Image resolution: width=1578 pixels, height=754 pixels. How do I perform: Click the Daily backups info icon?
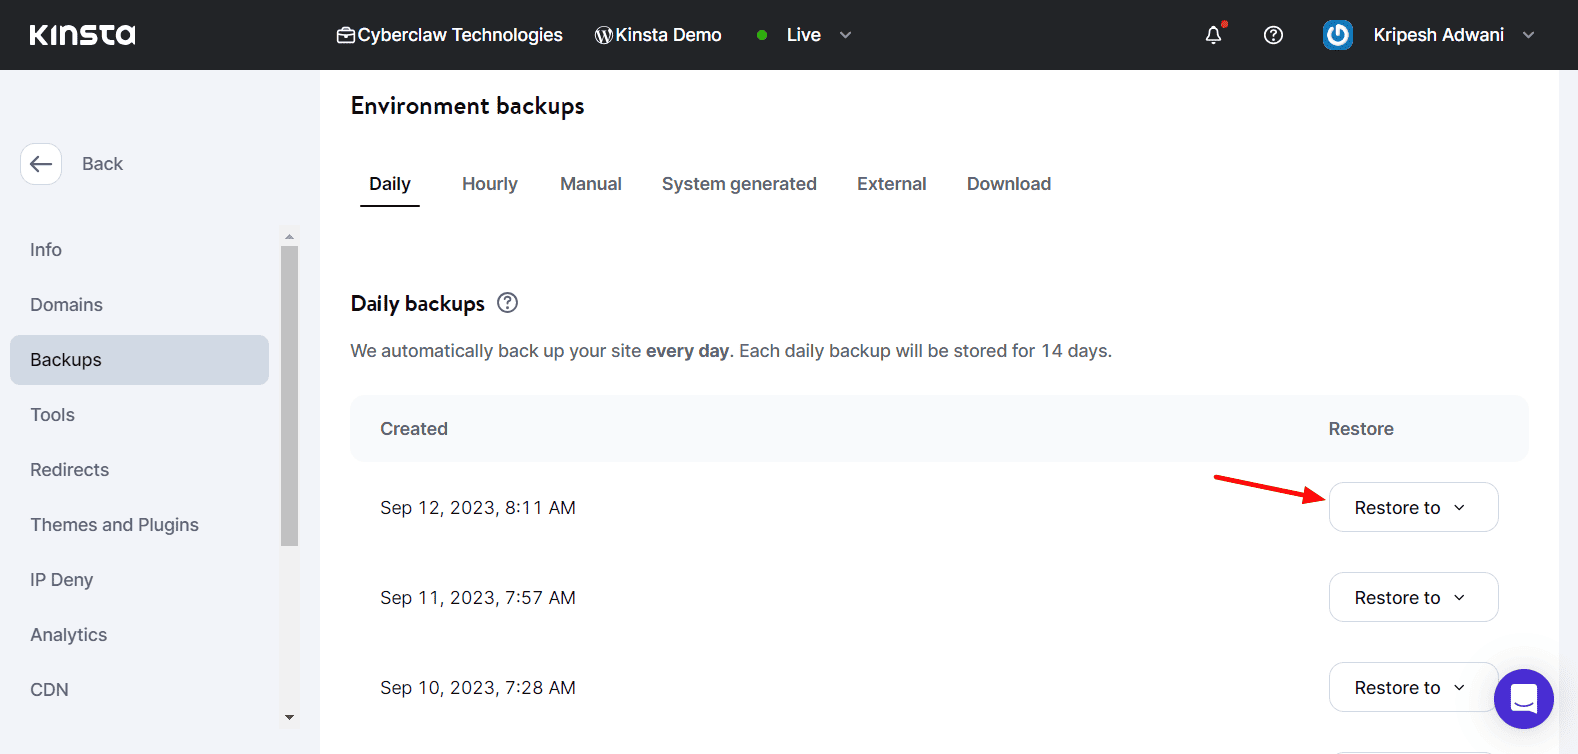[508, 303]
